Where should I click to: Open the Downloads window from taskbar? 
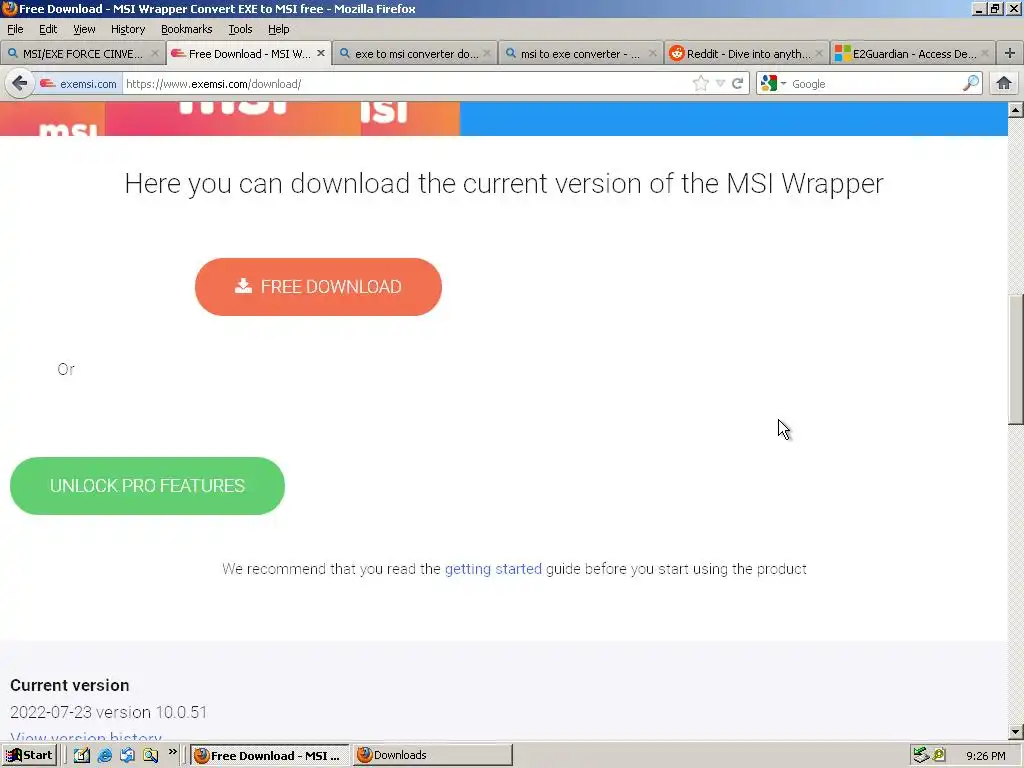[x=432, y=755]
